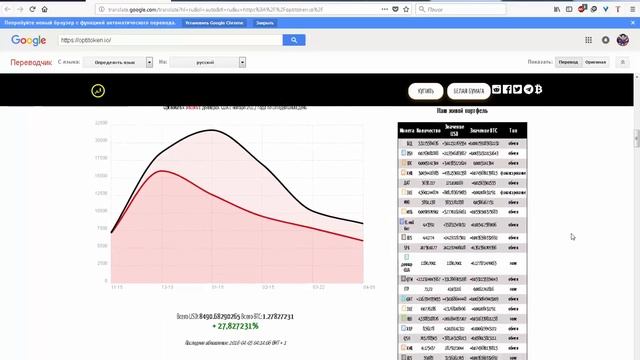The image size is (640, 360).
Task: Open the page actions three-dot menu
Action: click(385, 9)
